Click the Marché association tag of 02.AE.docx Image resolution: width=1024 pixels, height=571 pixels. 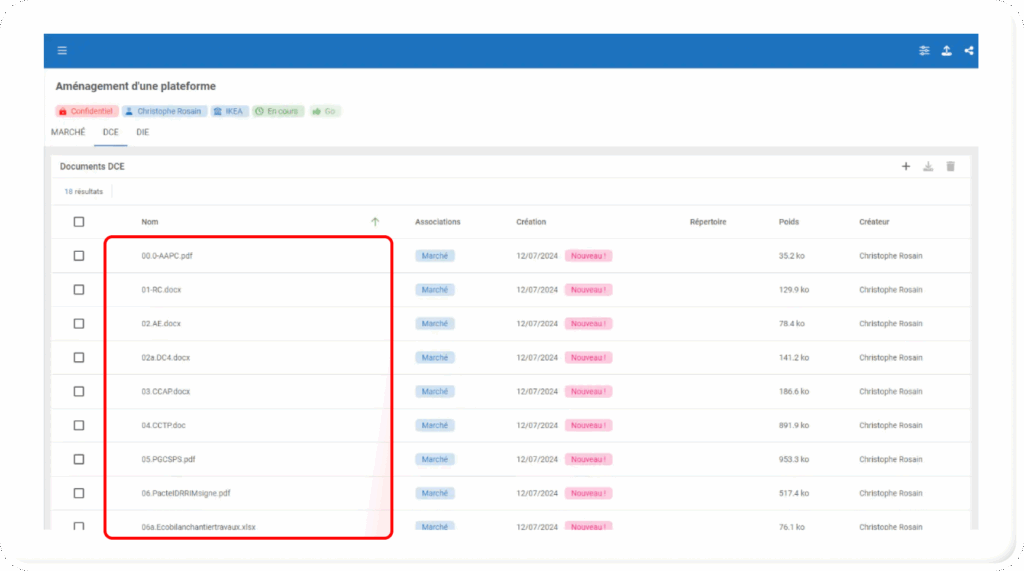coord(435,324)
